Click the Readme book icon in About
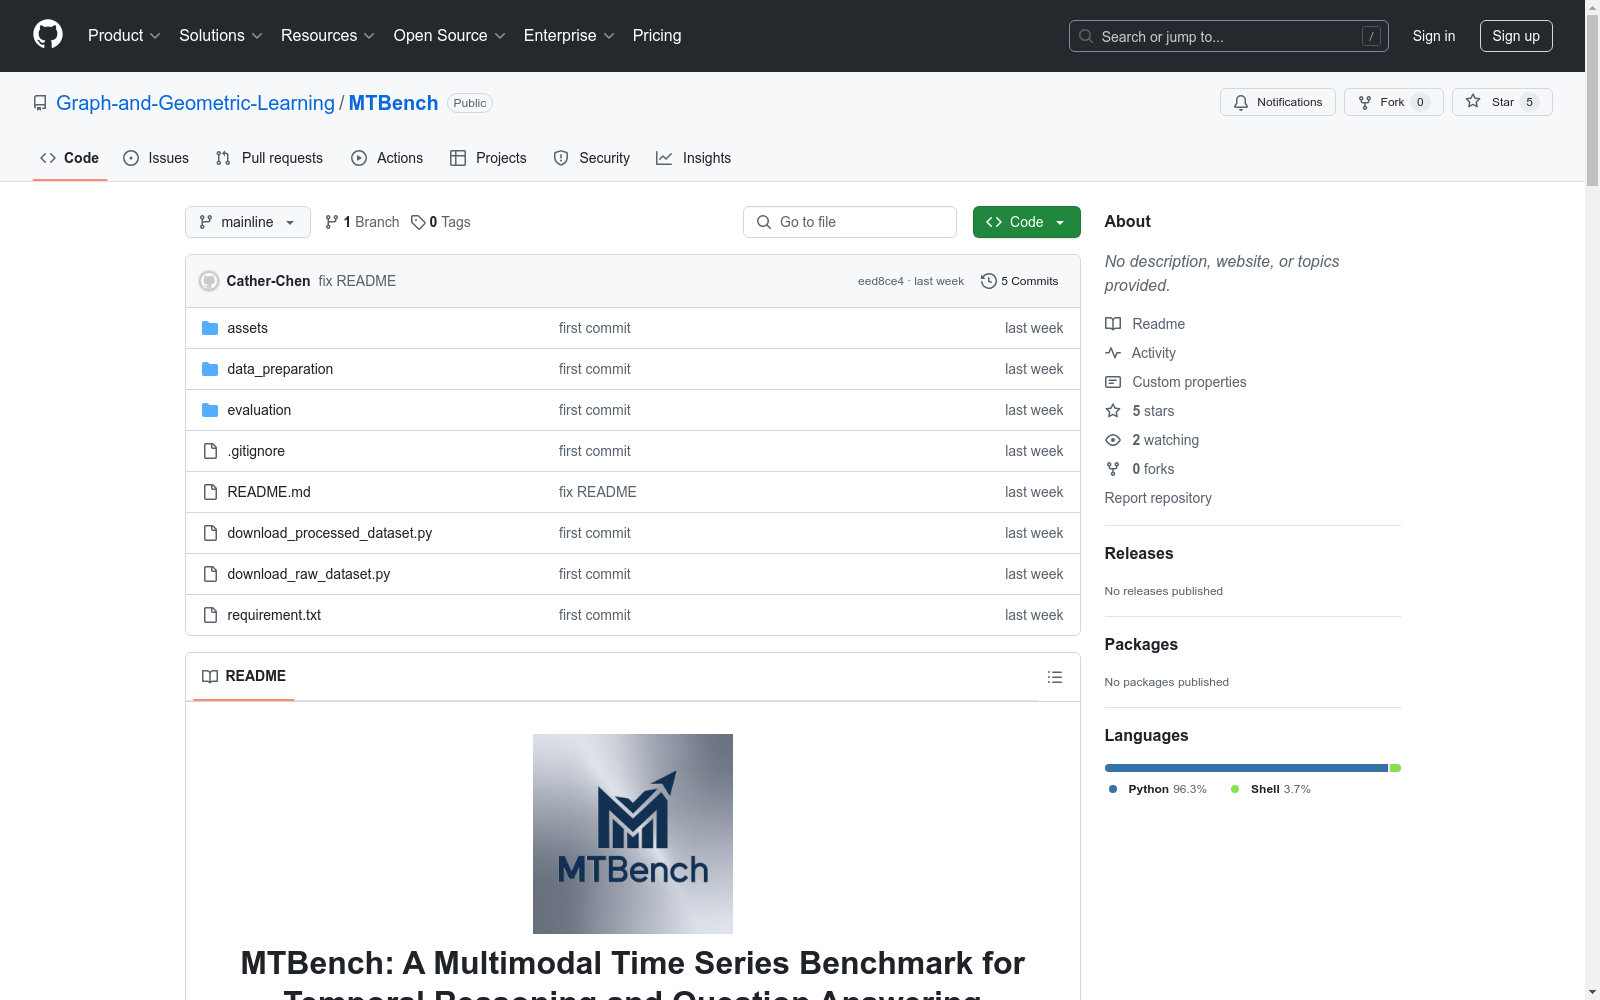This screenshot has height=1000, width=1600. click(x=1113, y=324)
